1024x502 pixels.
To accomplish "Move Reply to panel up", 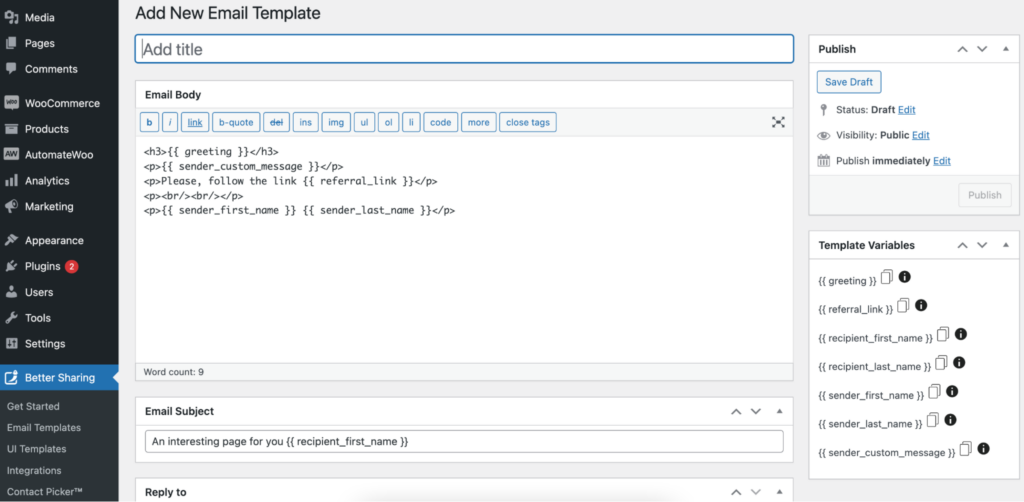I will tap(736, 492).
